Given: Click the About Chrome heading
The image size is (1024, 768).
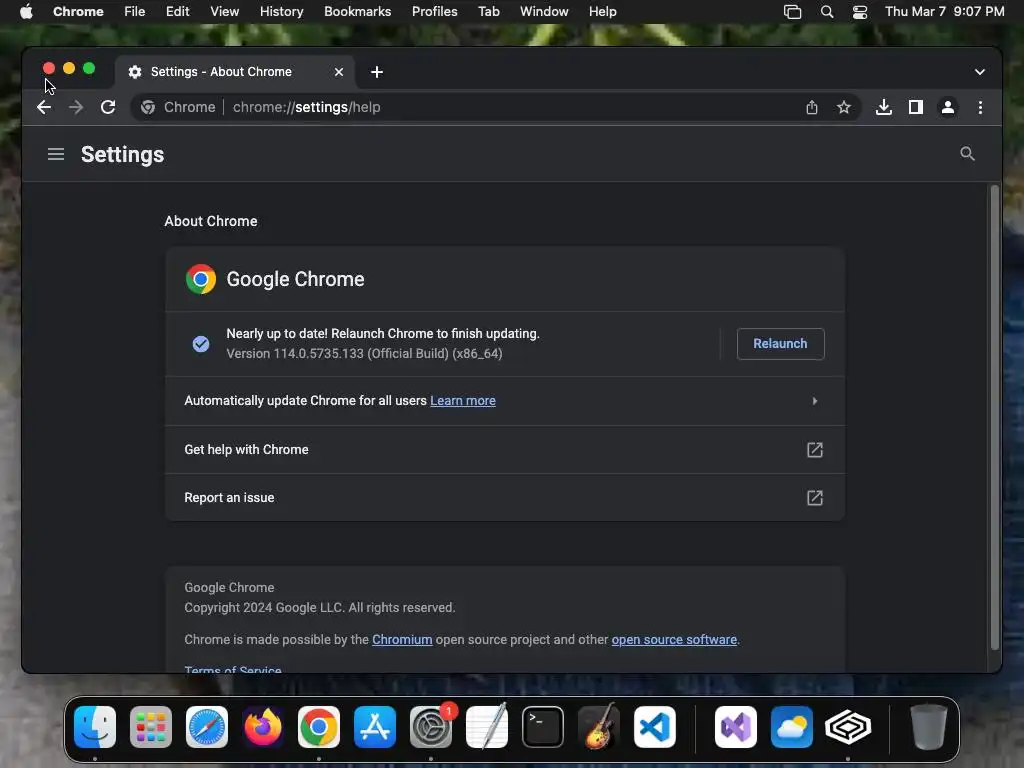Looking at the screenshot, I should [x=211, y=221].
